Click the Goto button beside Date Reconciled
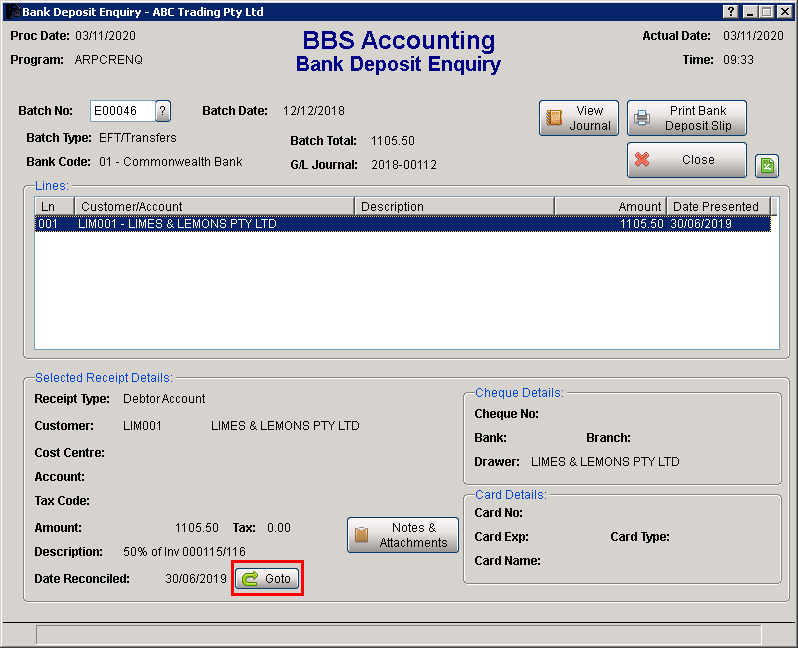 (267, 579)
